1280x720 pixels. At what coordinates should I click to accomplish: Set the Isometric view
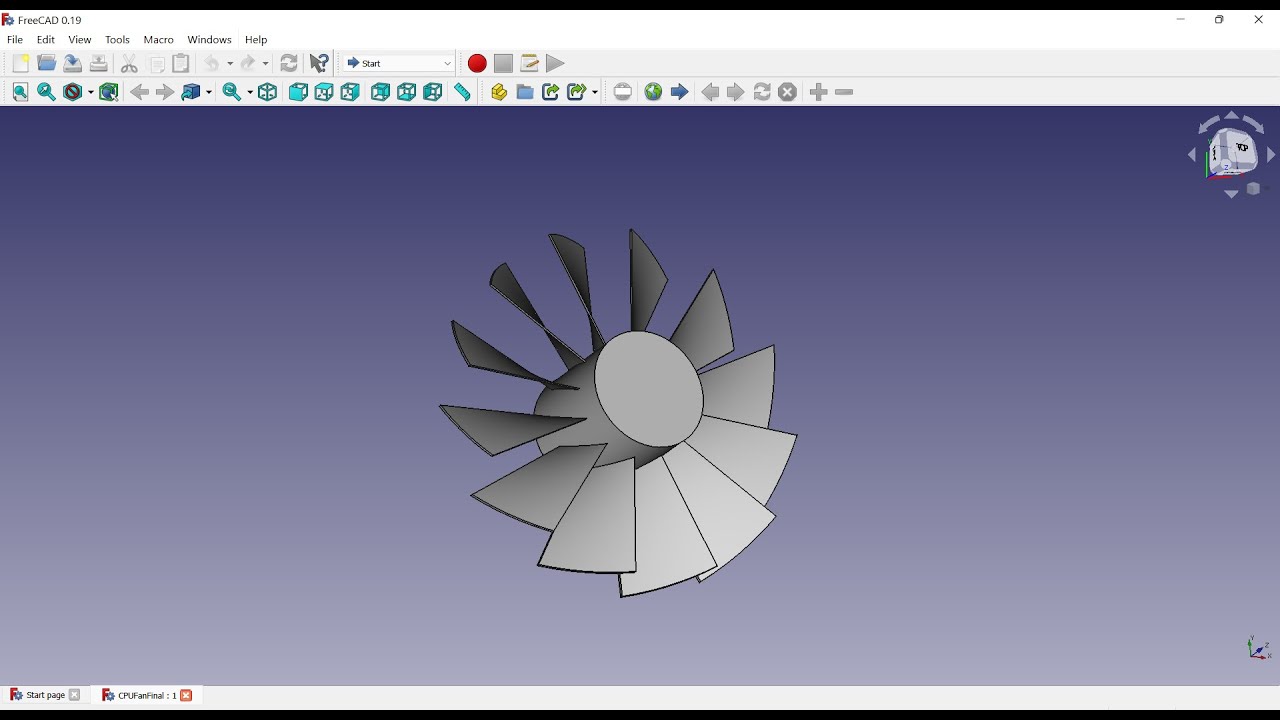pos(267,92)
